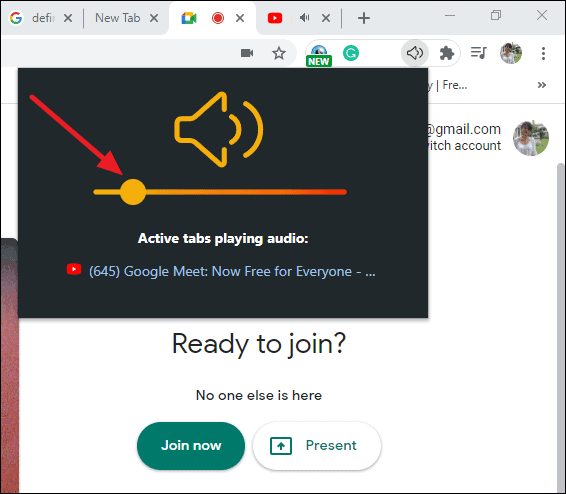Close the YouTube tab
The height and width of the screenshot is (494, 566).
point(326,18)
